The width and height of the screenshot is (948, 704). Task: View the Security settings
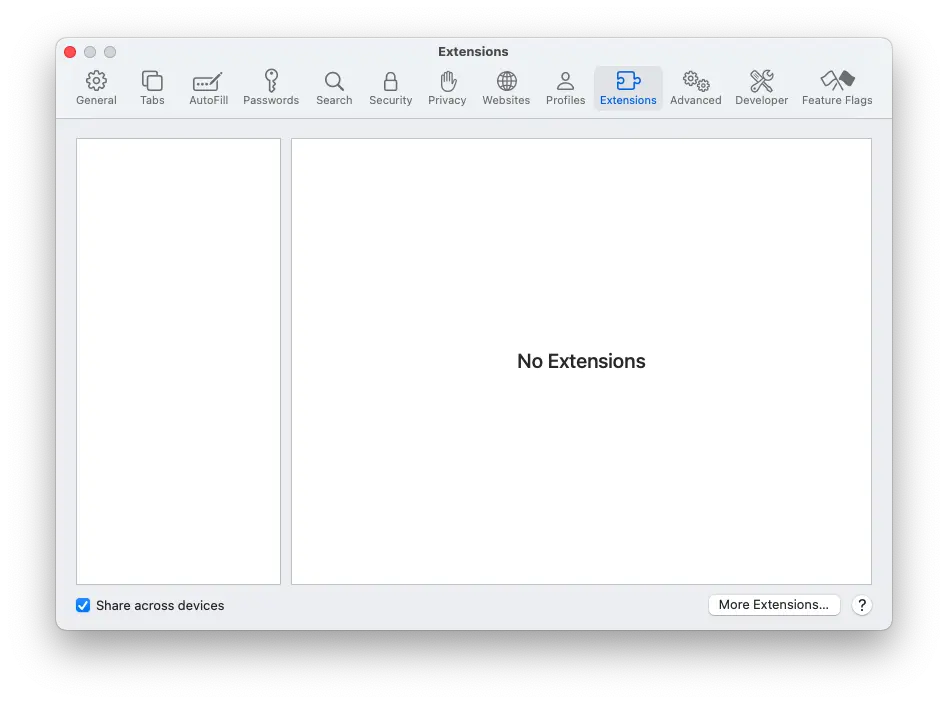click(390, 87)
